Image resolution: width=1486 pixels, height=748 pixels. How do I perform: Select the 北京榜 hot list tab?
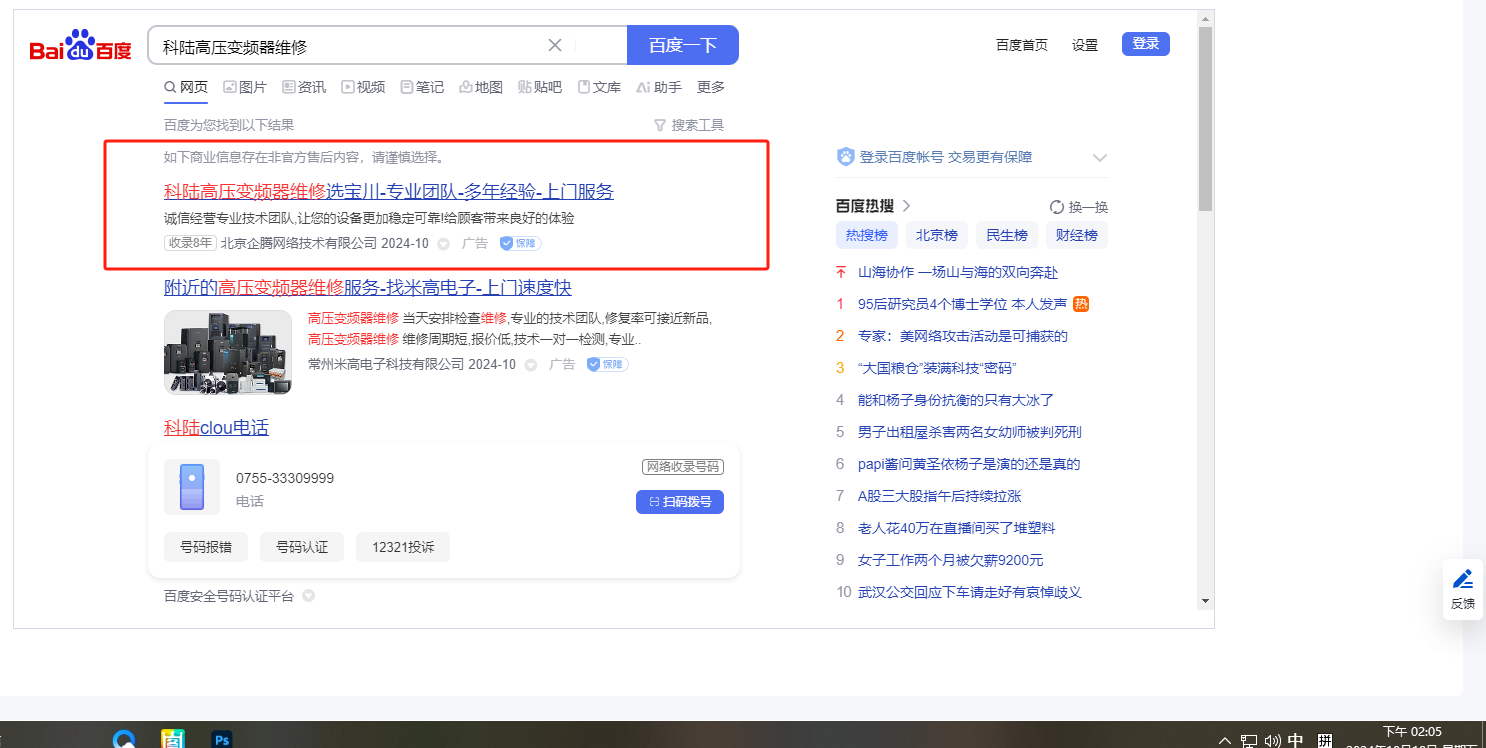tap(937, 235)
